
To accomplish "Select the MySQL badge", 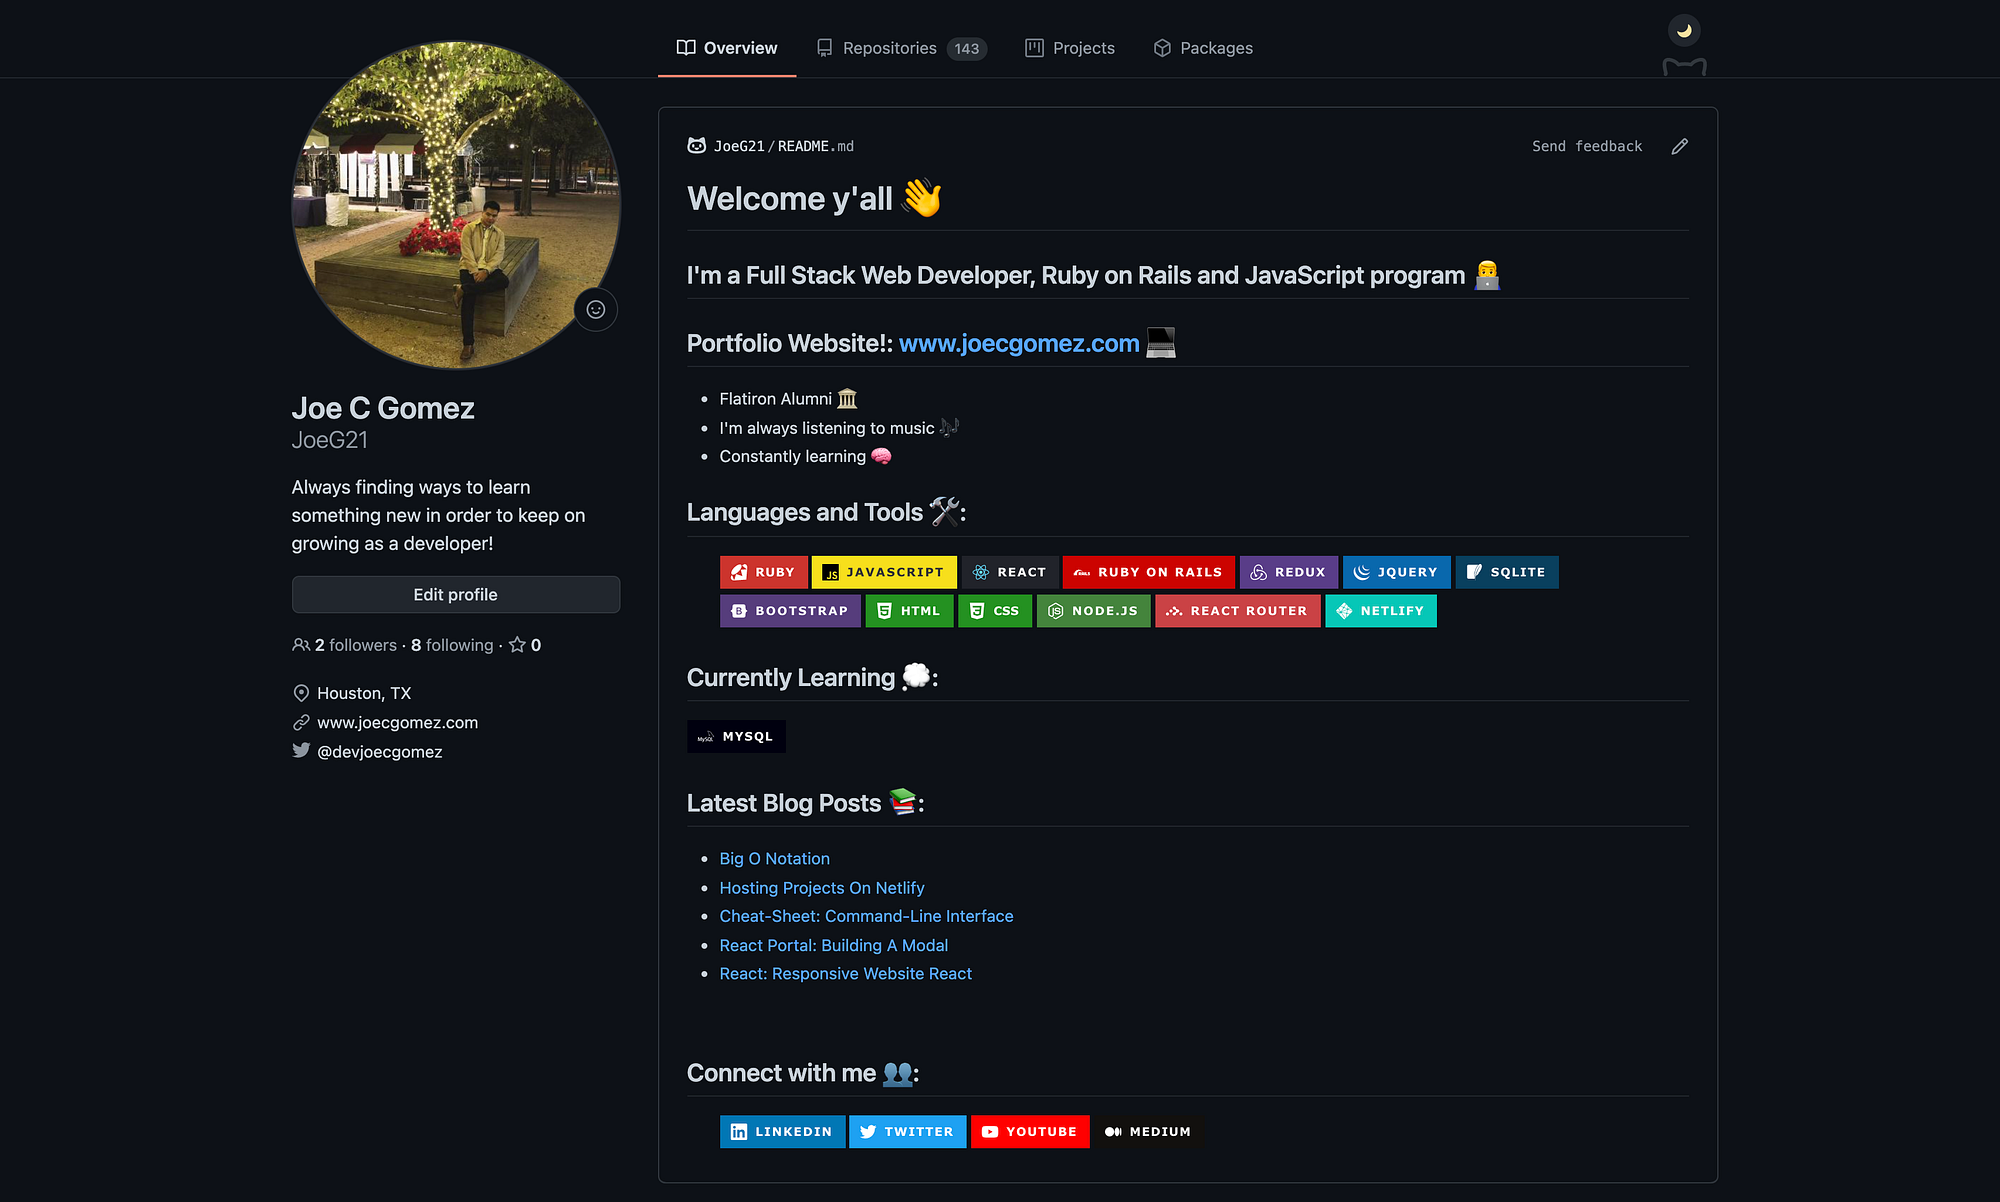I will click(x=736, y=736).
